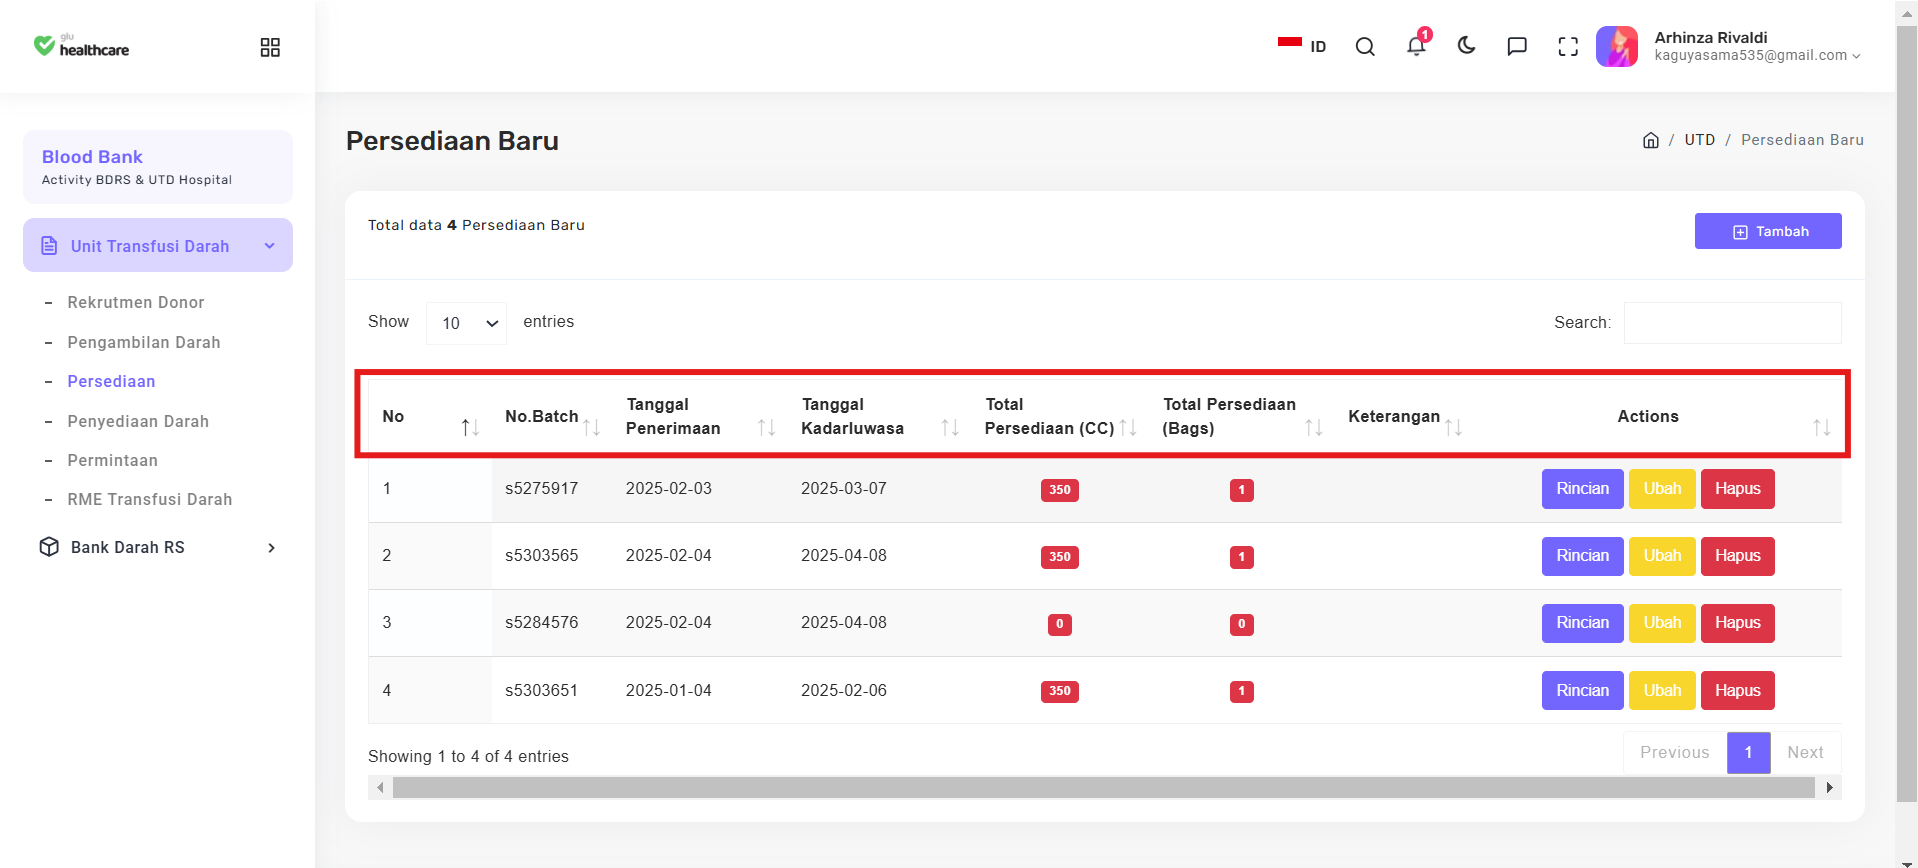
Task: Click Ubah for batch s5303565
Action: pos(1662,556)
